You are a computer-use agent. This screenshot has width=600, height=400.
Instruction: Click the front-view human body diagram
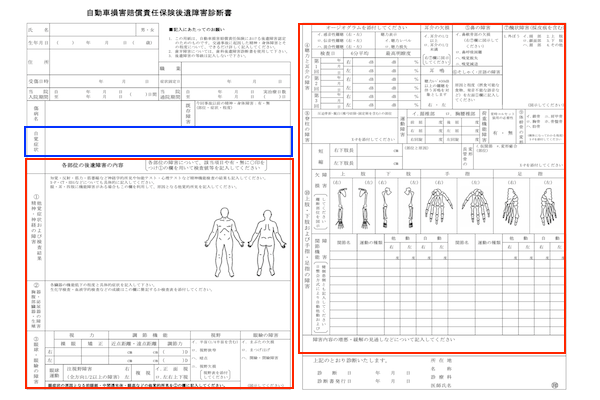pyautogui.click(x=224, y=242)
